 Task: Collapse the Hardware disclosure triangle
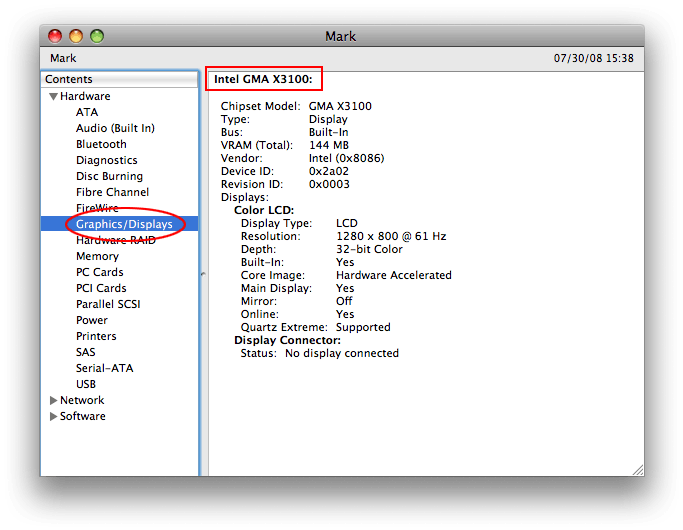click(52, 97)
